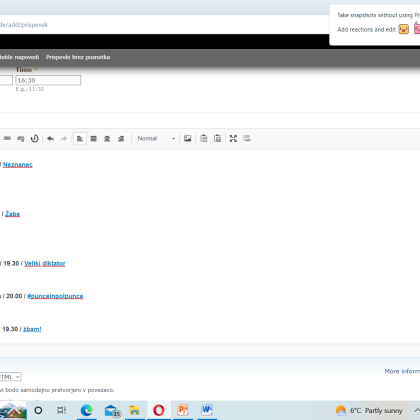
Task: Open the Normal paragraph format dropdown
Action: pos(156,138)
